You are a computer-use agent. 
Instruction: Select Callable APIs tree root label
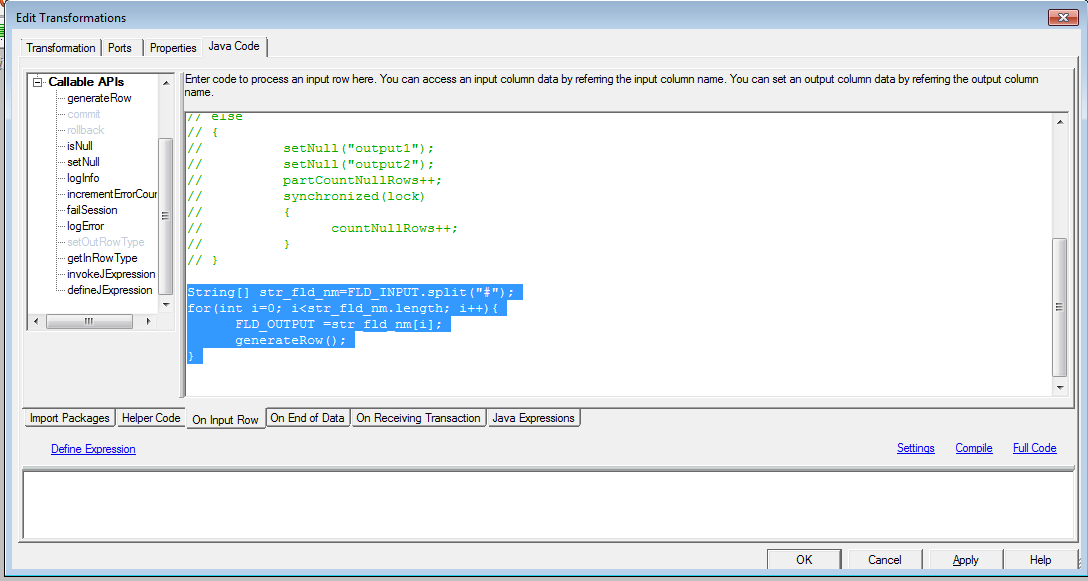pyautogui.click(x=86, y=82)
